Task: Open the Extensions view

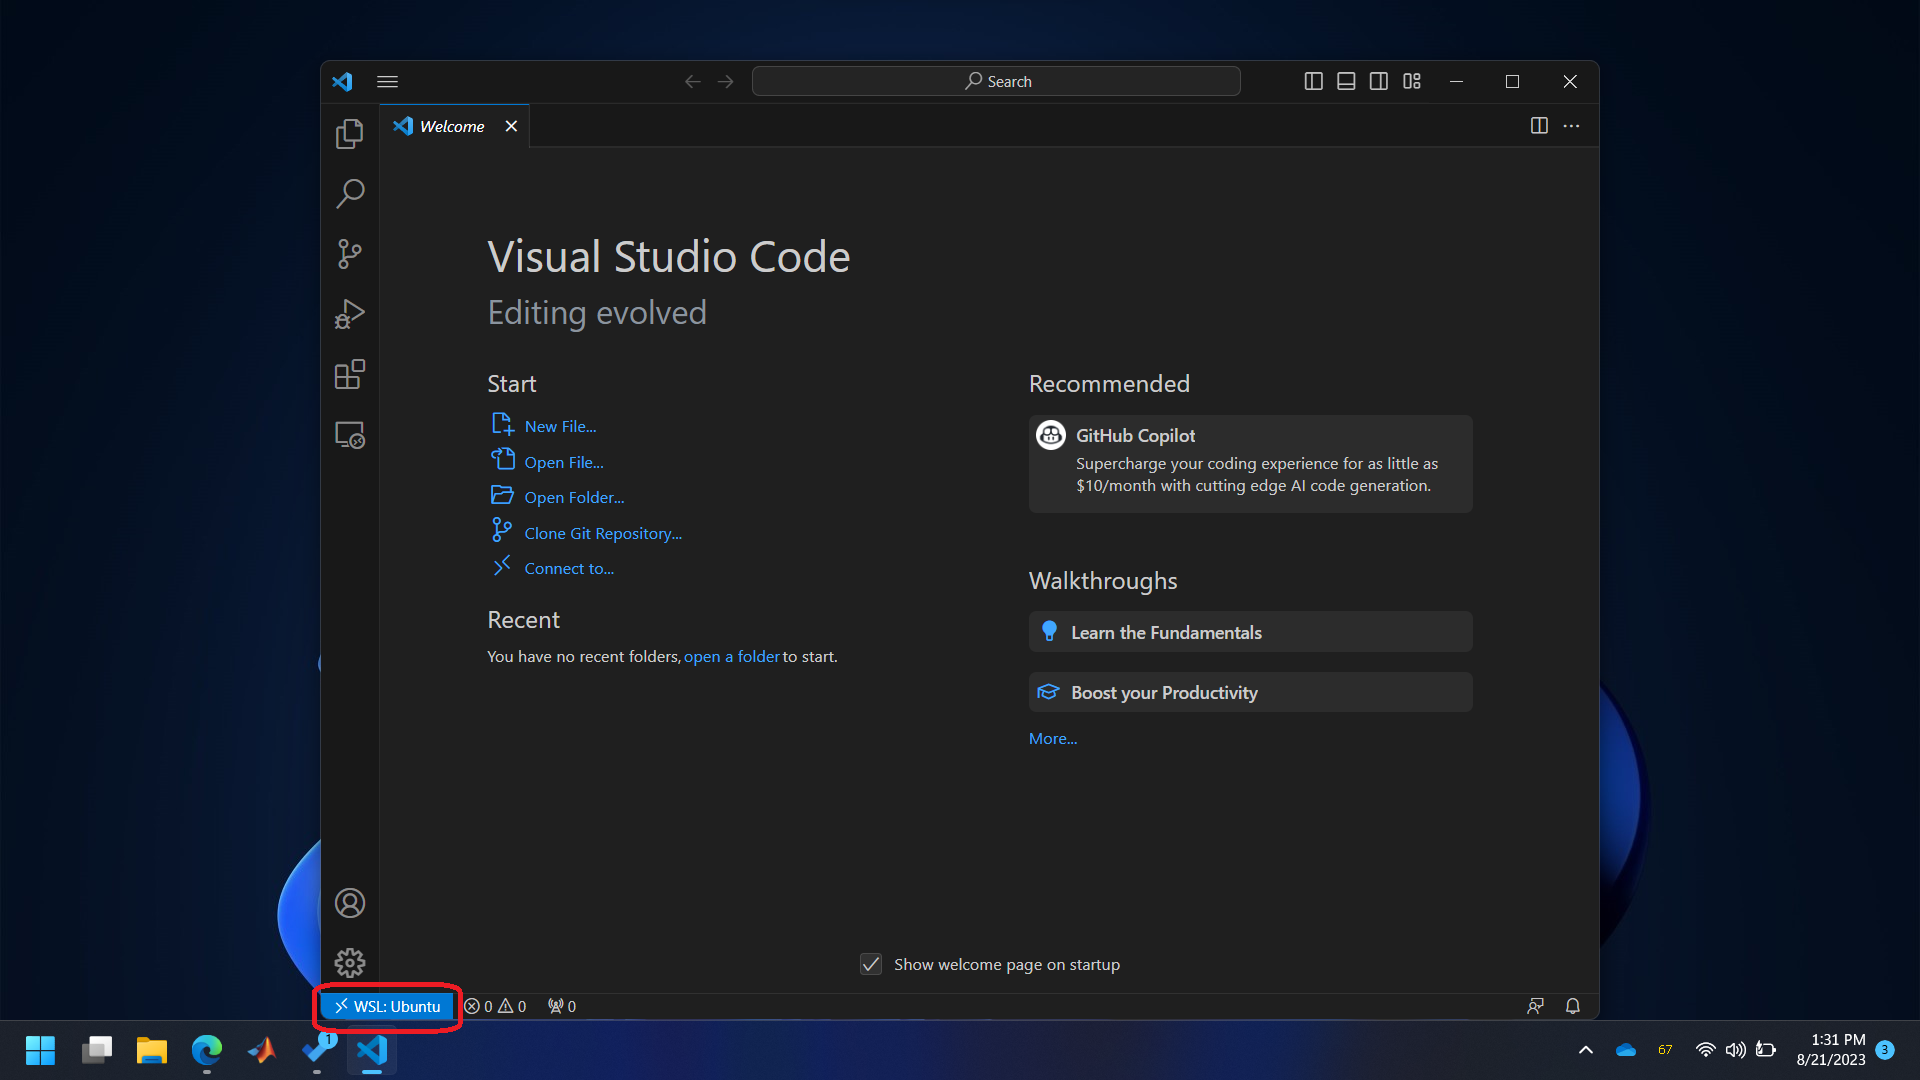Action: coord(349,375)
